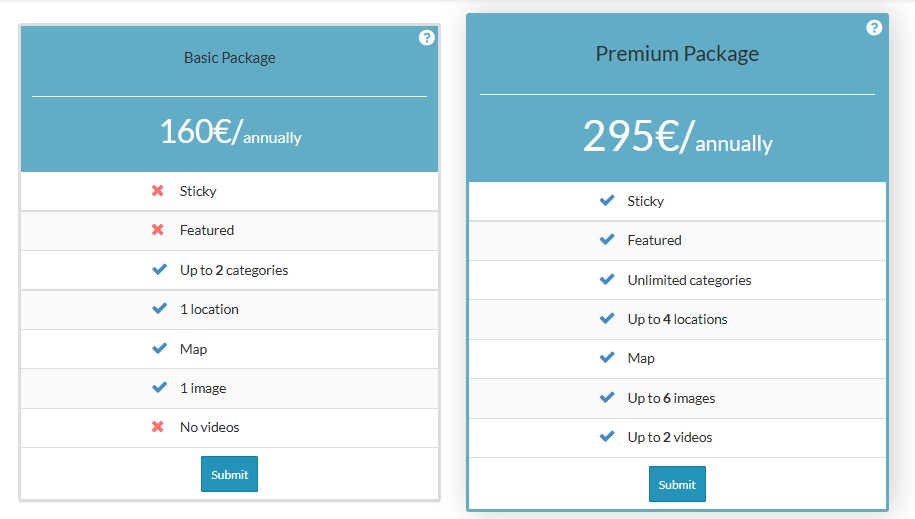
Task: Click checkmark beside Up to 6 images
Action: pos(606,398)
